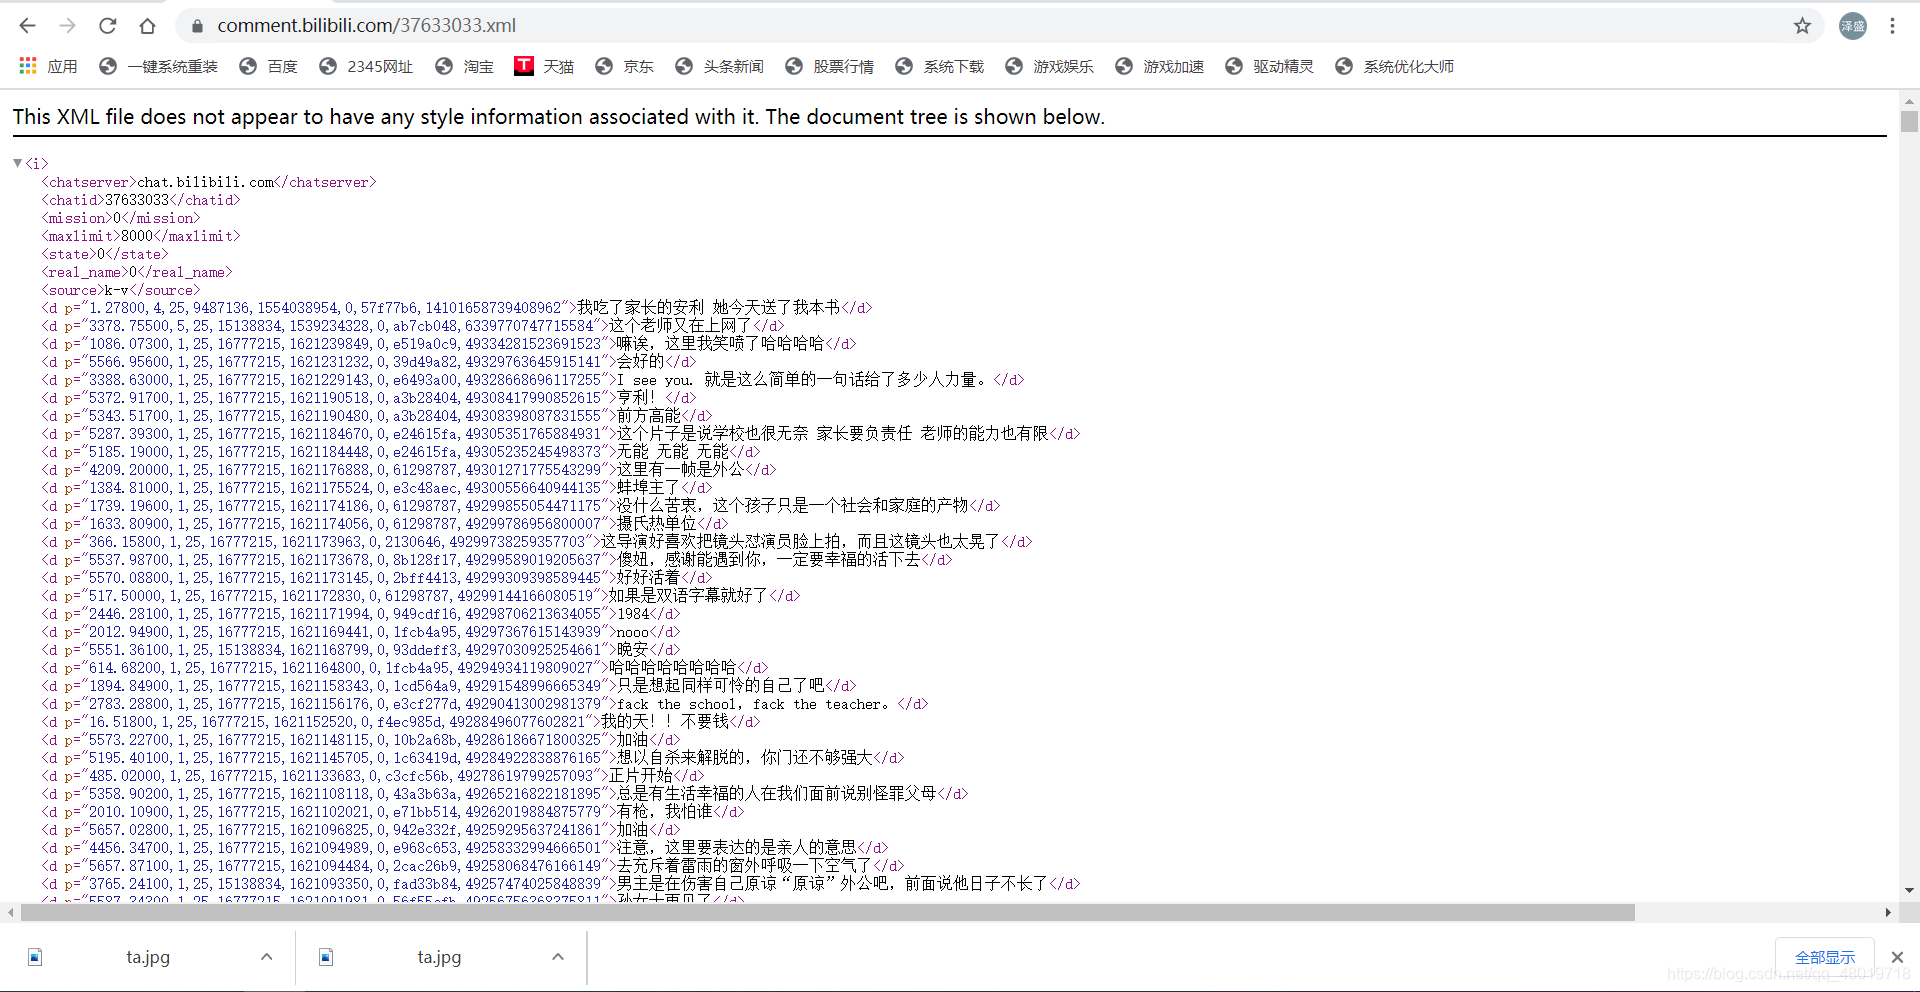This screenshot has height=992, width=1920.
Task: Open the 百度 bookmark
Action: click(268, 66)
